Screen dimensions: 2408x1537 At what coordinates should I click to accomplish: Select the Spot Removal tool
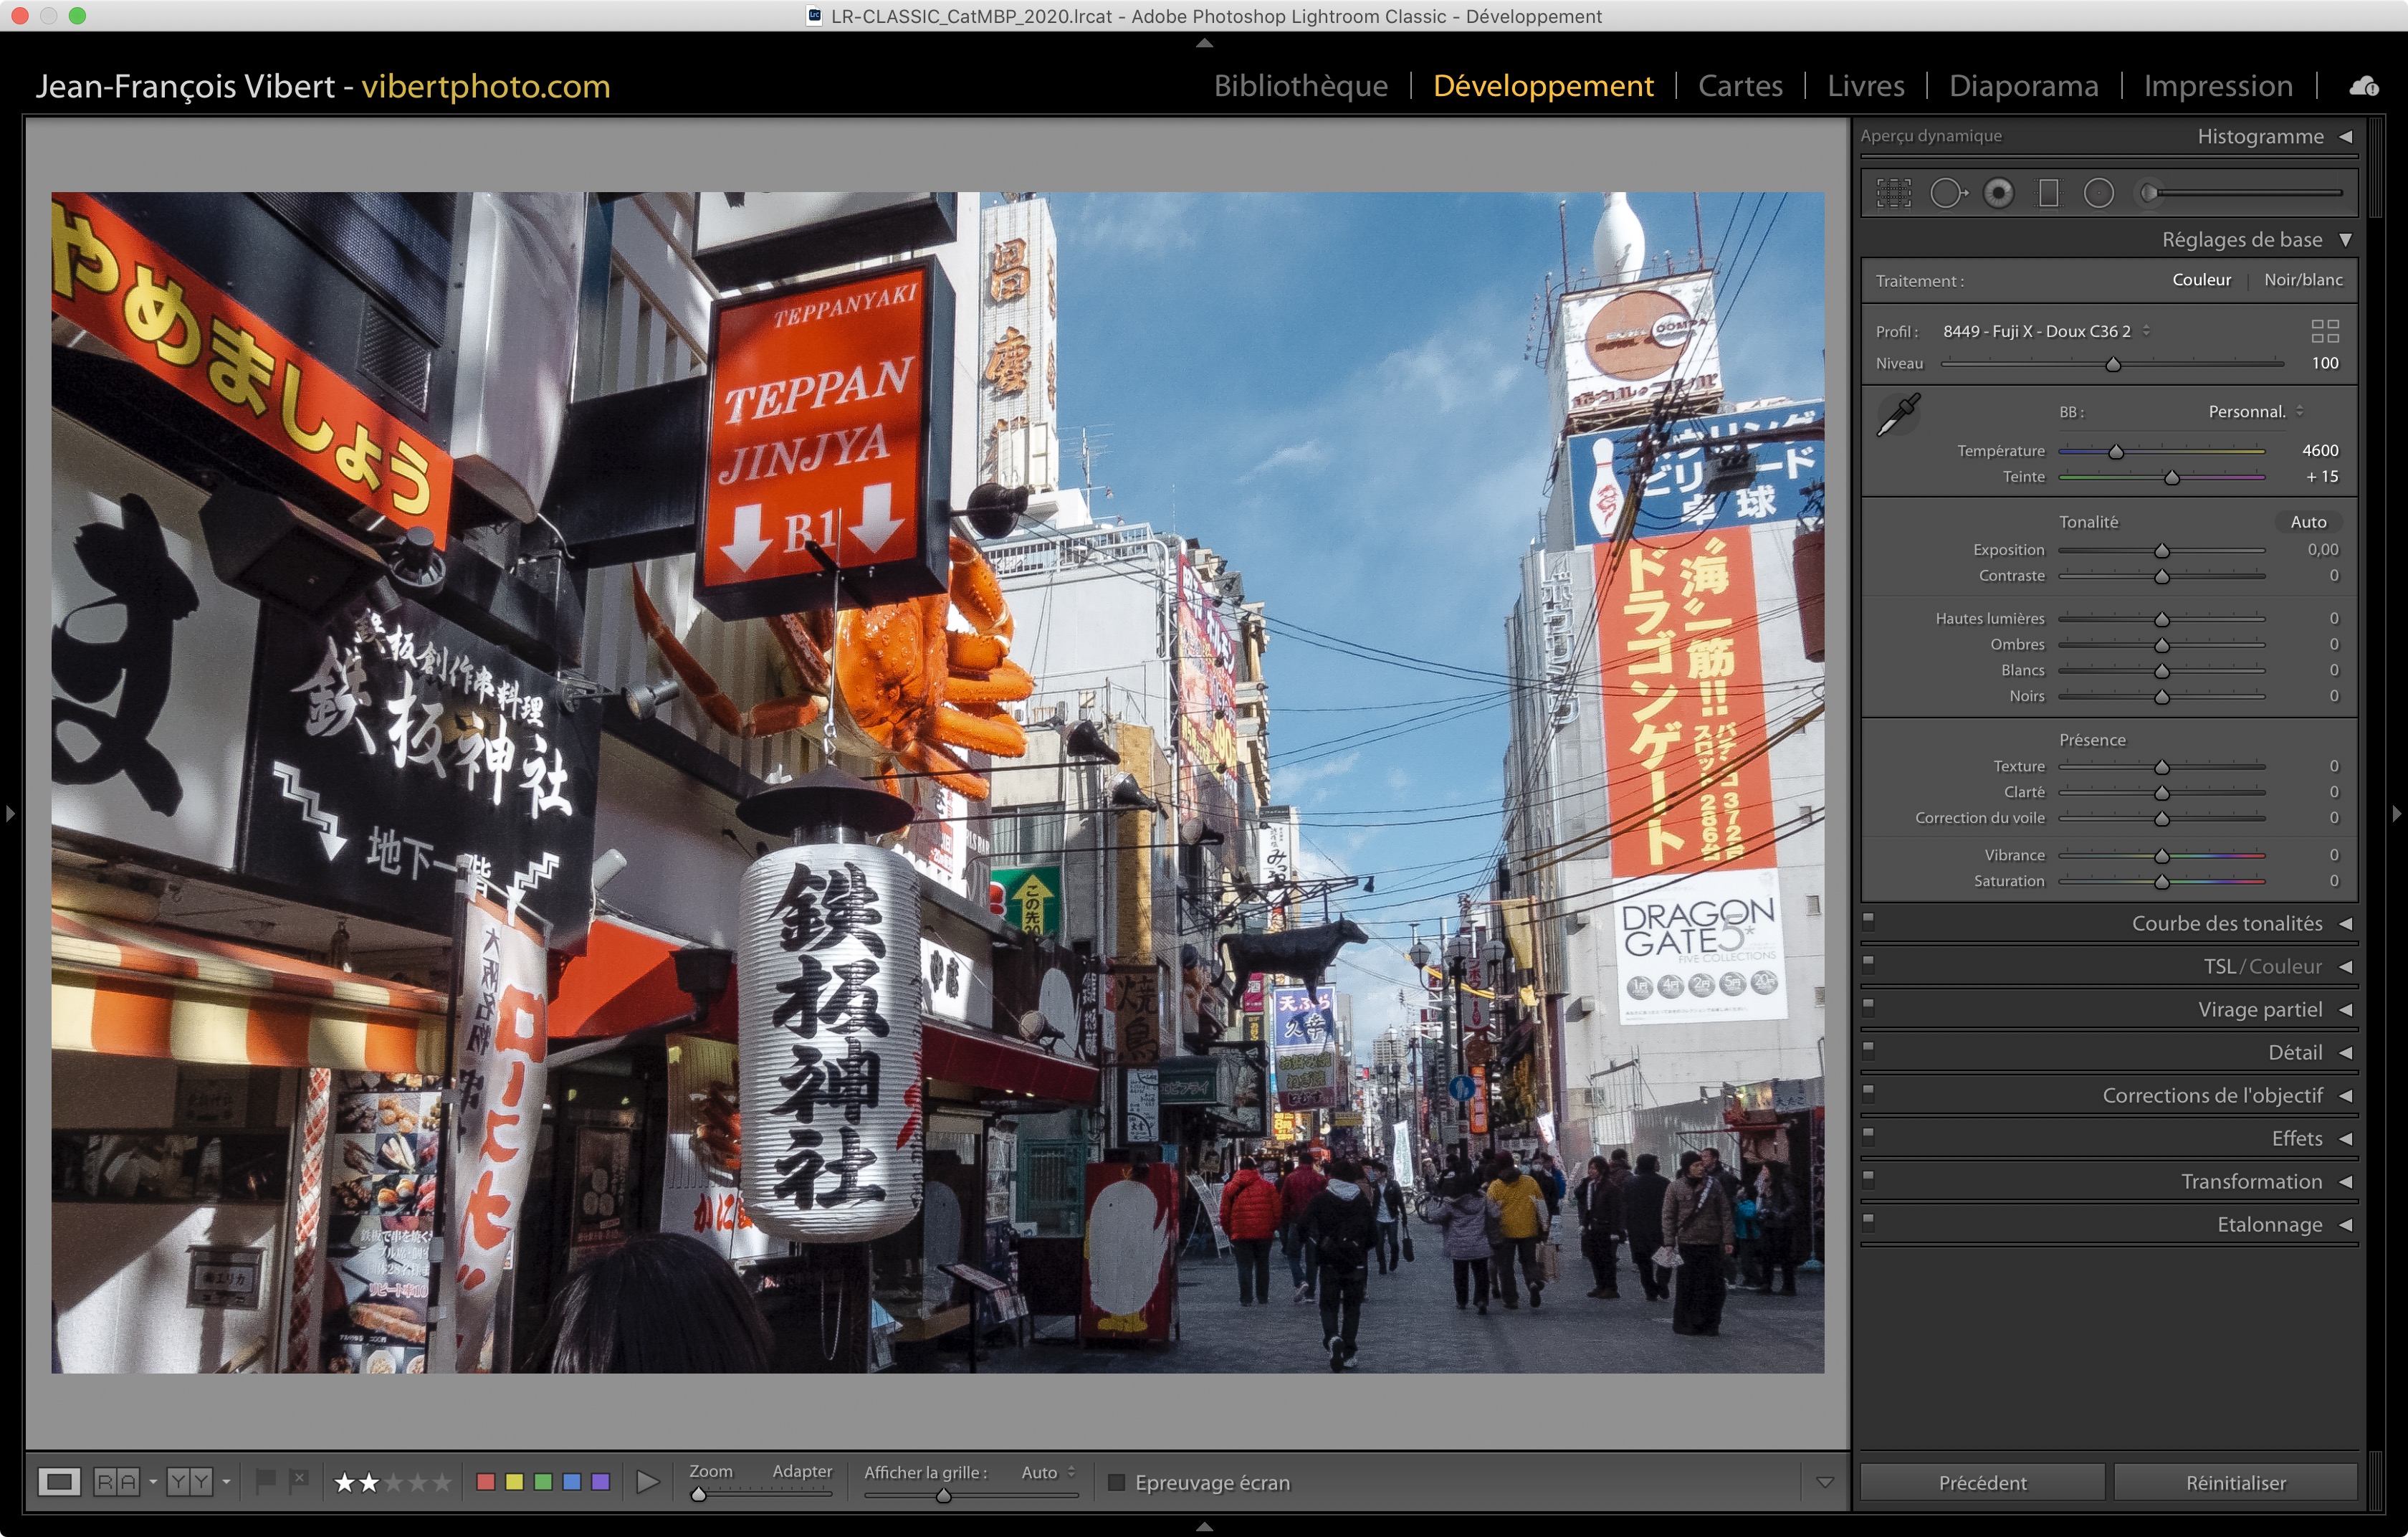[x=1946, y=192]
